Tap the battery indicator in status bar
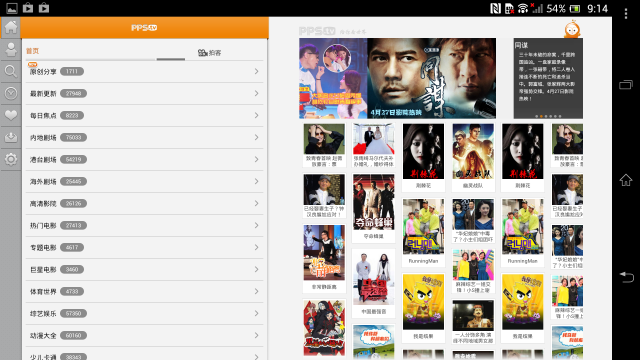Viewport: 640px width, 360px height. 575,9
